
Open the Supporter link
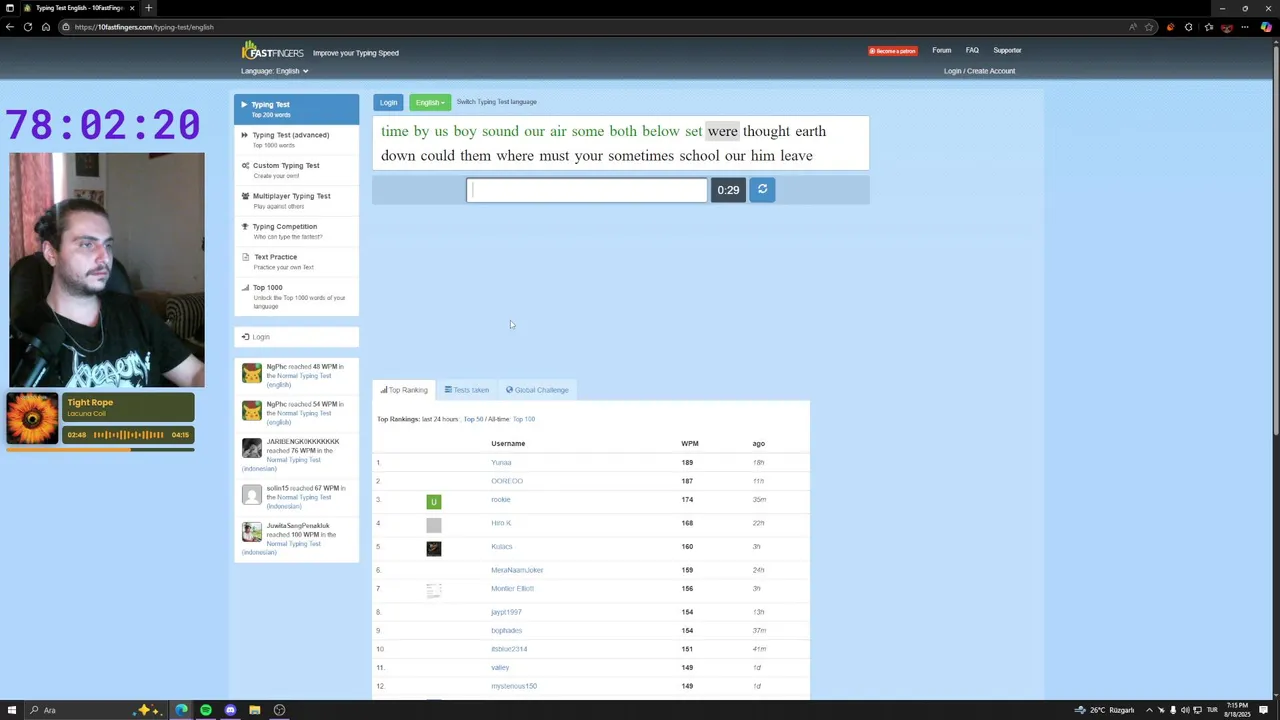[1007, 50]
